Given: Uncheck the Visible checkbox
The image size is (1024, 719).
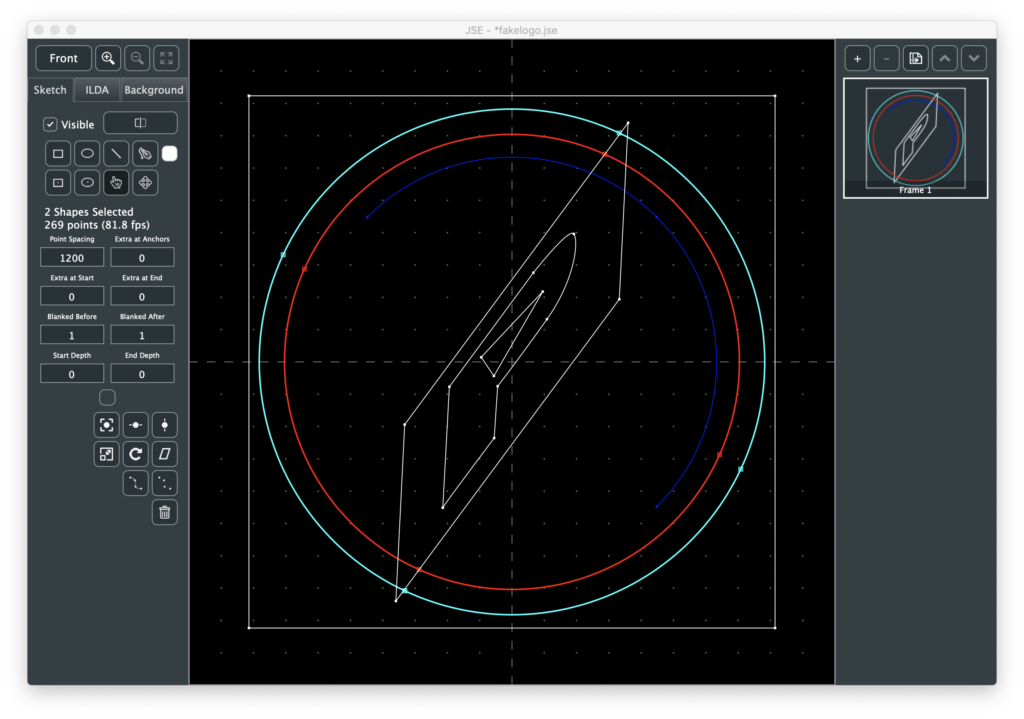Looking at the screenshot, I should pyautogui.click(x=51, y=125).
